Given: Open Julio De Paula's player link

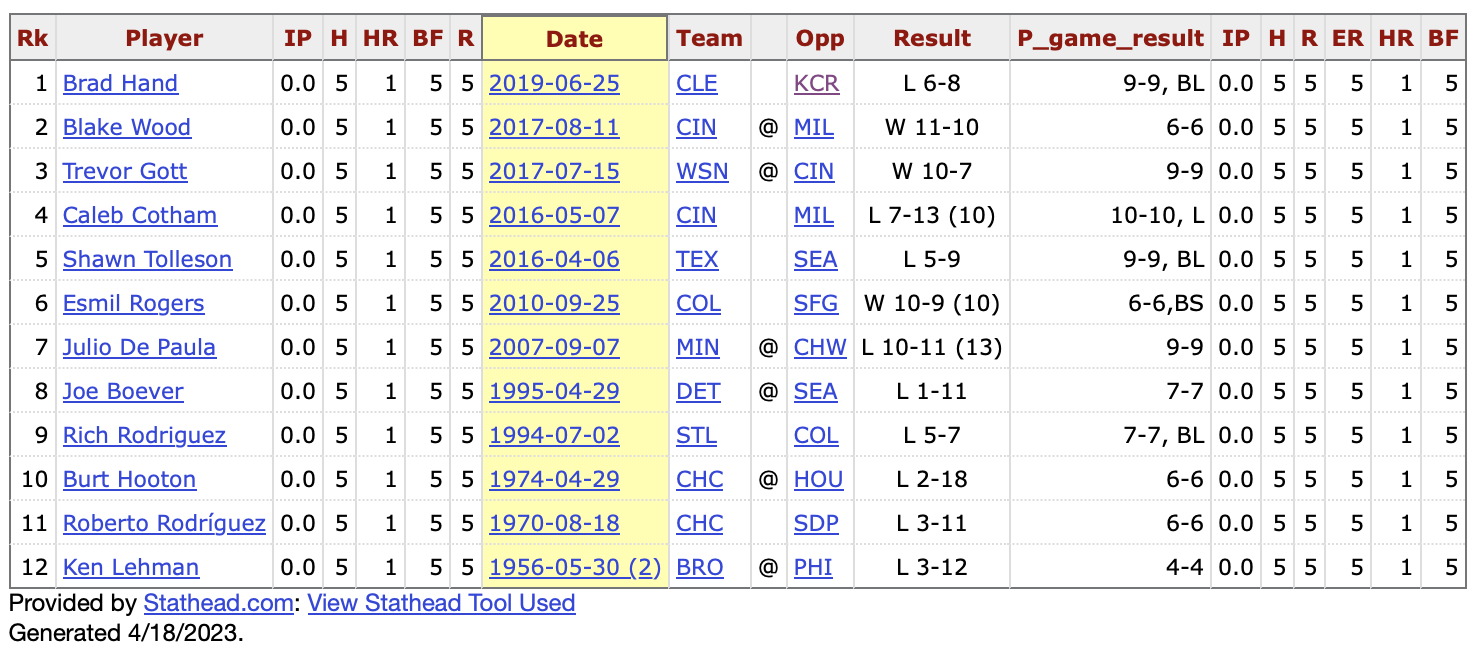Looking at the screenshot, I should [x=139, y=347].
